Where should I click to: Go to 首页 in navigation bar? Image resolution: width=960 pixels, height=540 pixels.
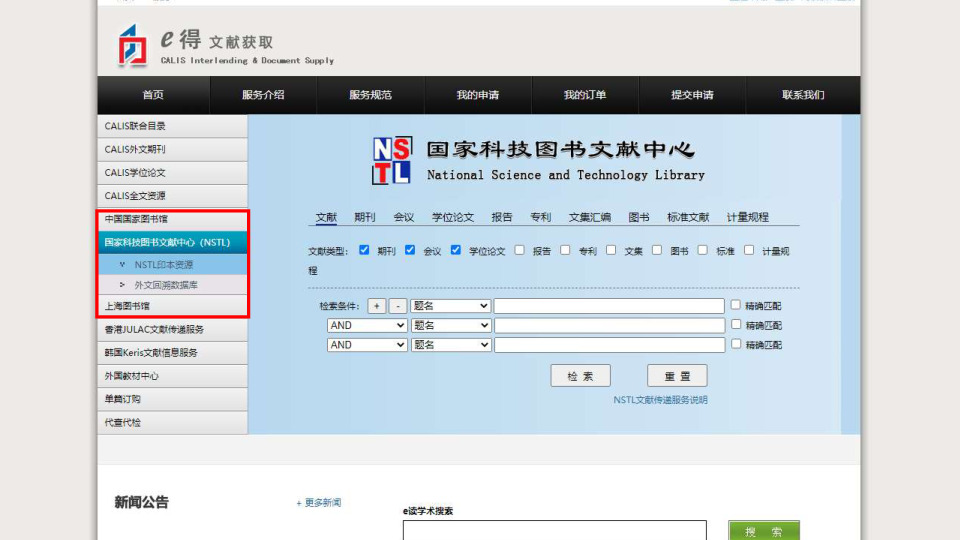(153, 95)
